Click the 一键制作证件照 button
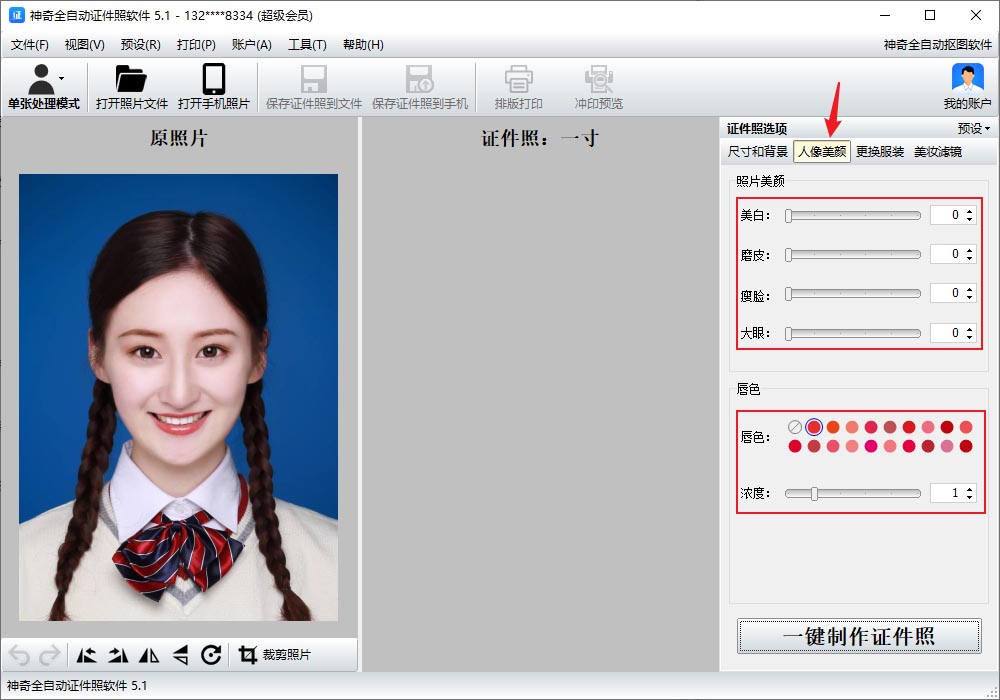This screenshot has width=1000, height=700. [x=858, y=636]
